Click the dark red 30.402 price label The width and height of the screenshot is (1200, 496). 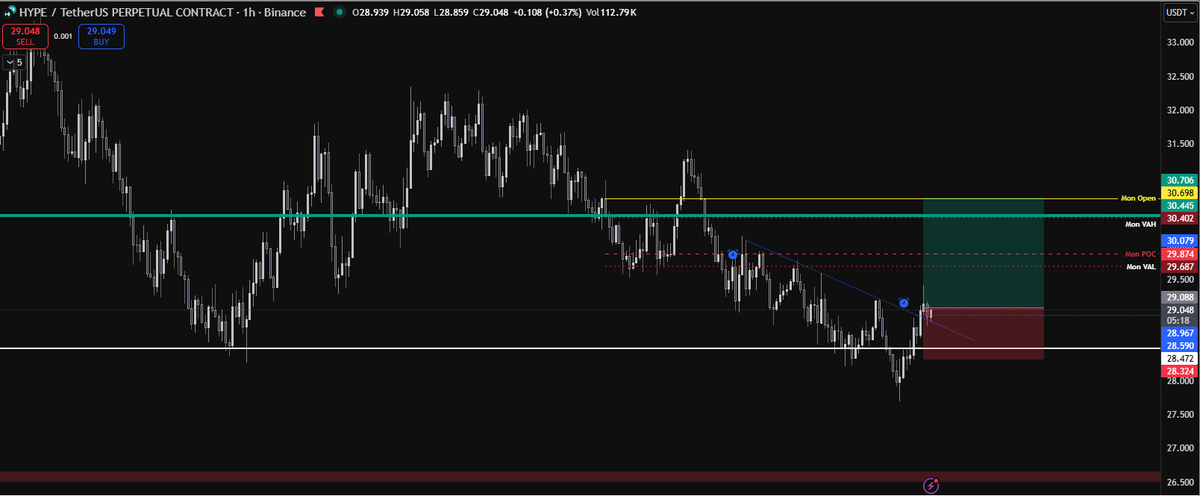1178,218
